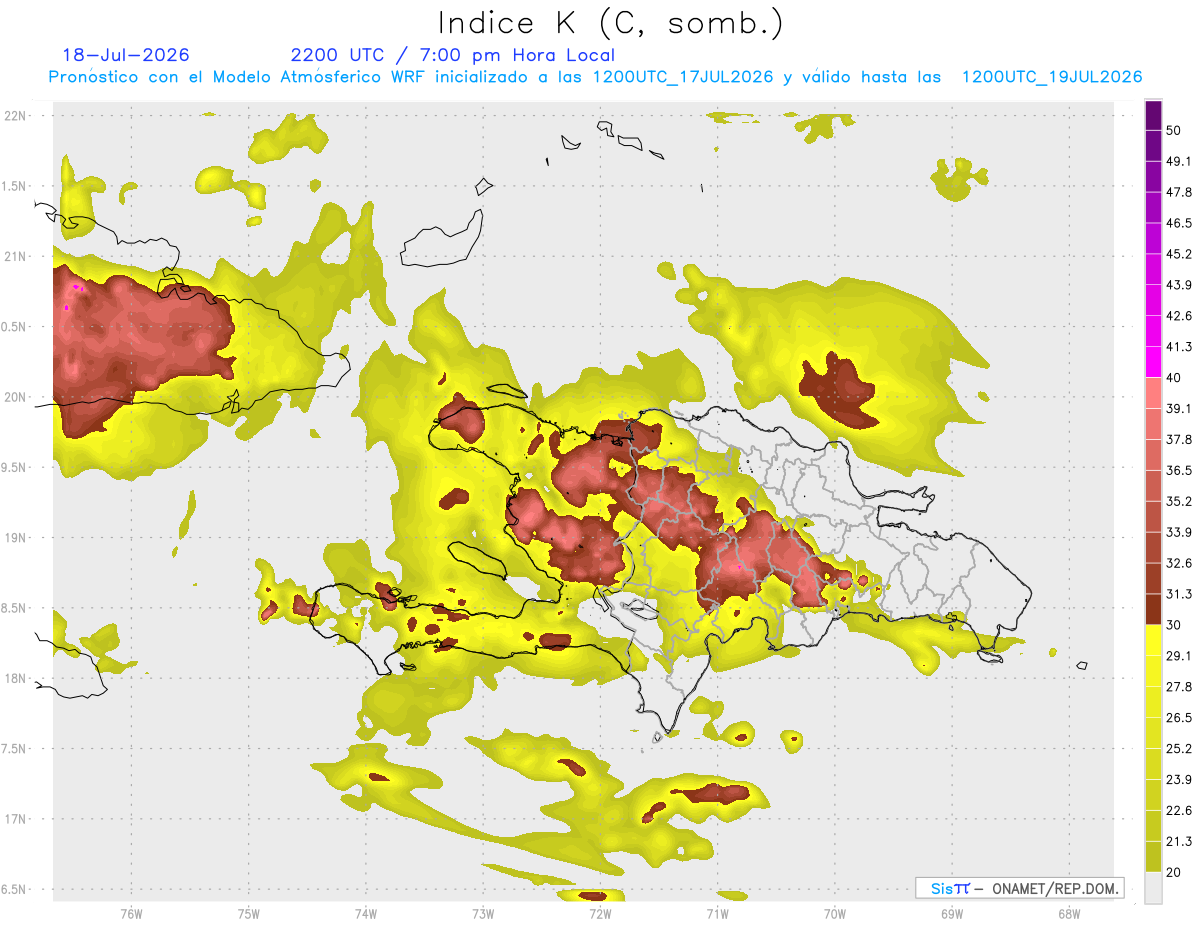Click the magenta color band between 40 and 41.3

(x=1153, y=362)
